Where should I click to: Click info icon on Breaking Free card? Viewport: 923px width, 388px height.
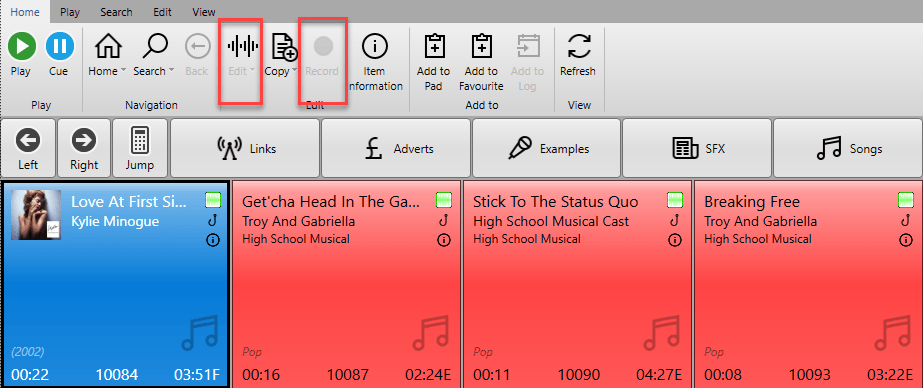click(906, 240)
